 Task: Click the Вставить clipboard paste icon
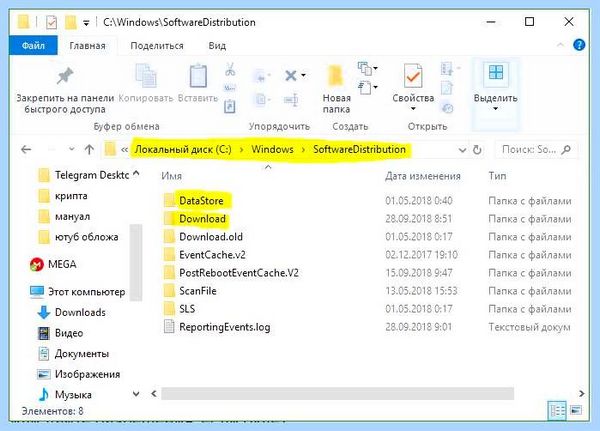coord(198,76)
